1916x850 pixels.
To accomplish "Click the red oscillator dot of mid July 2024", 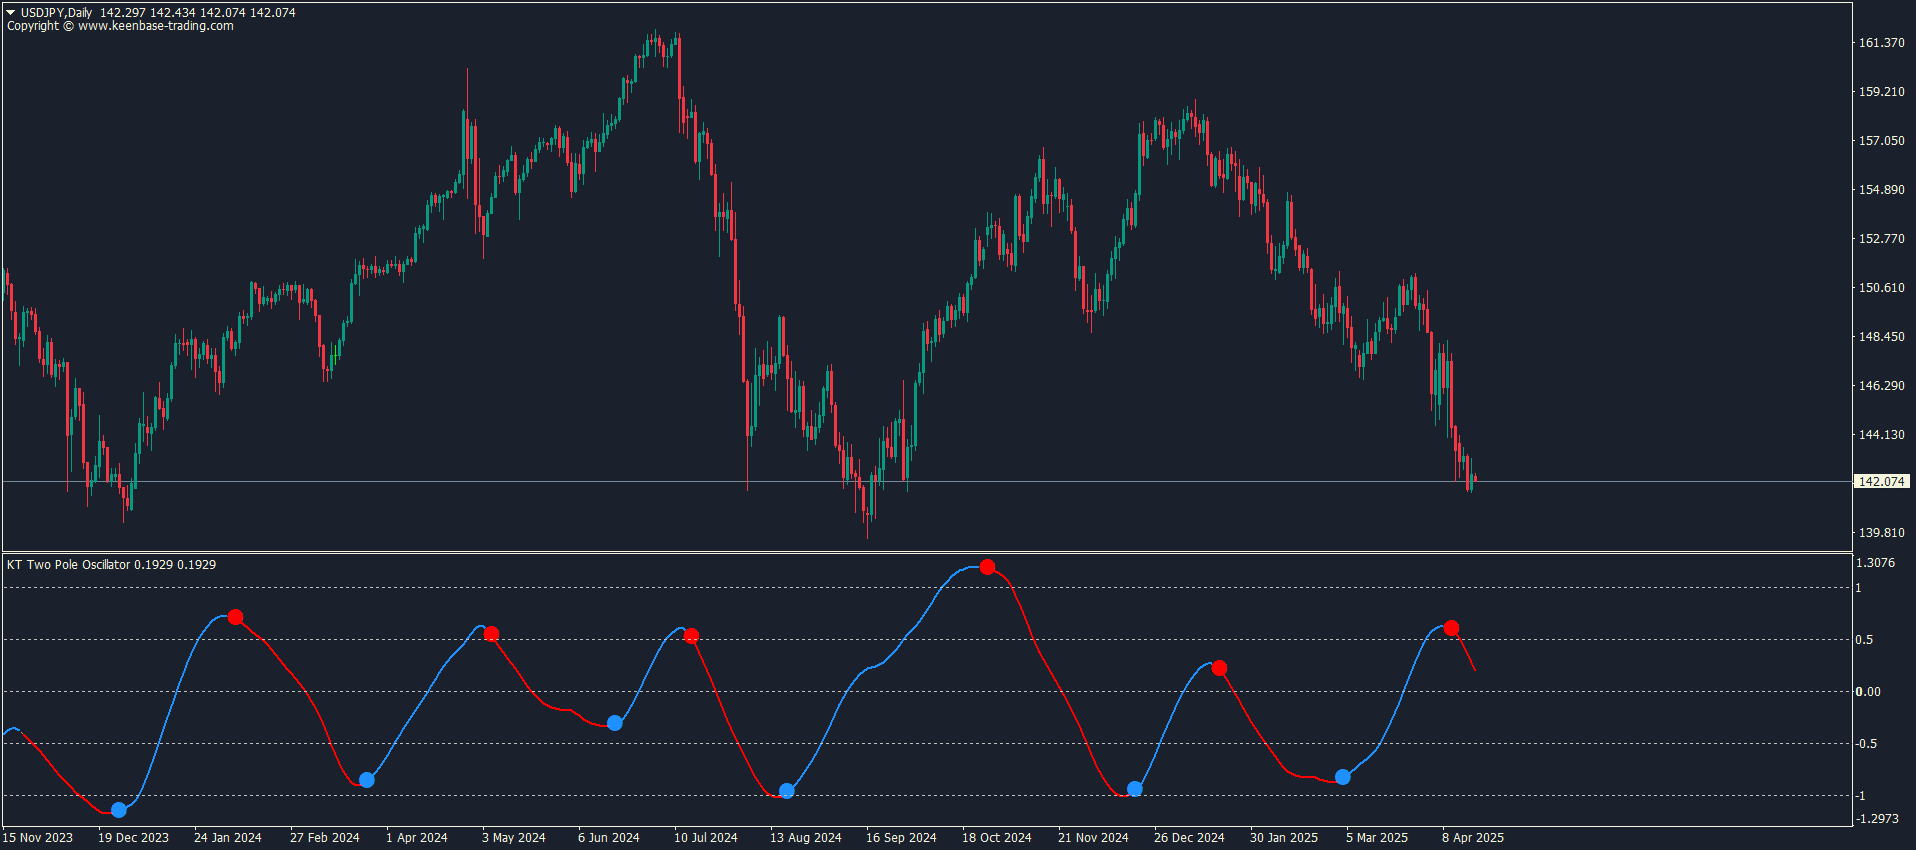I will click(x=691, y=636).
